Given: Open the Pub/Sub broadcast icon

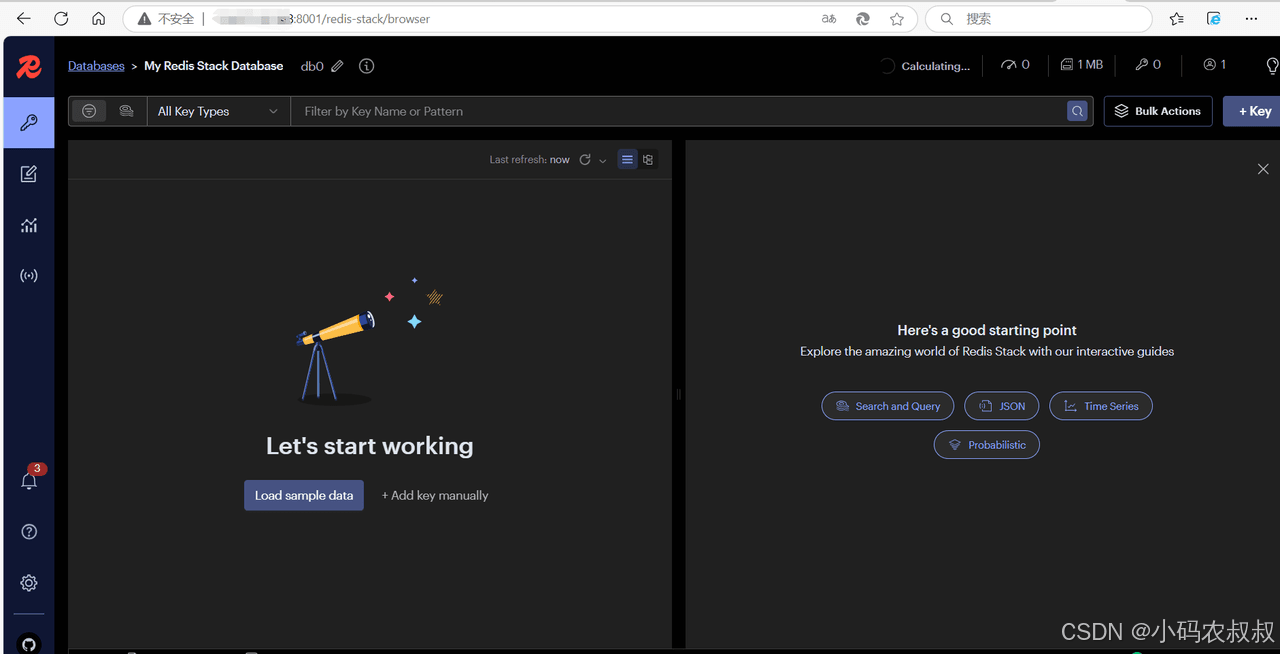Looking at the screenshot, I should [29, 275].
